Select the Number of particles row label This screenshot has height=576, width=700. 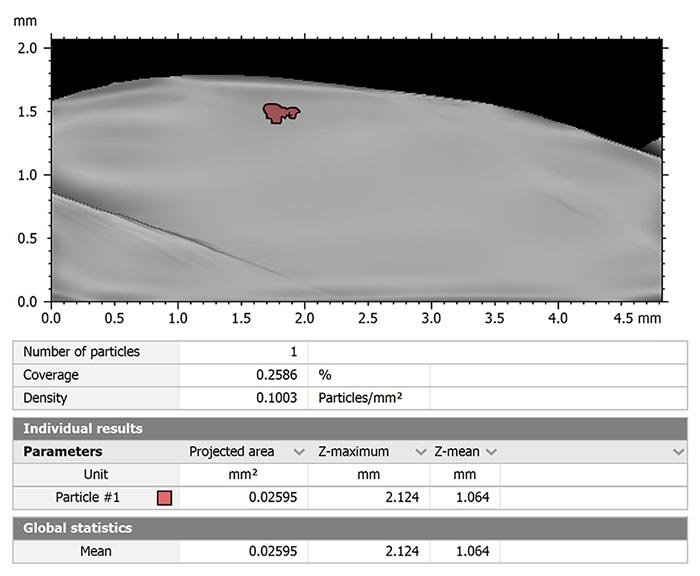pos(81,352)
